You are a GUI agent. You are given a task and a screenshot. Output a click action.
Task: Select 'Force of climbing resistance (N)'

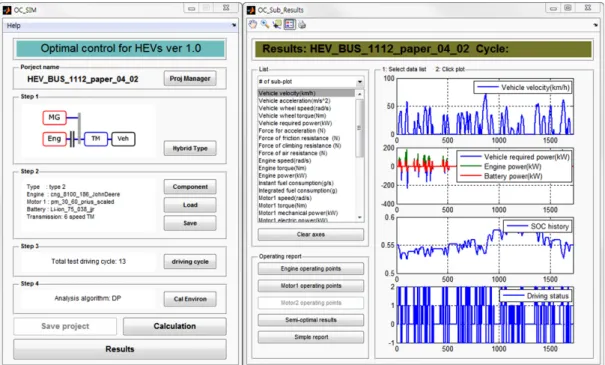306,145
